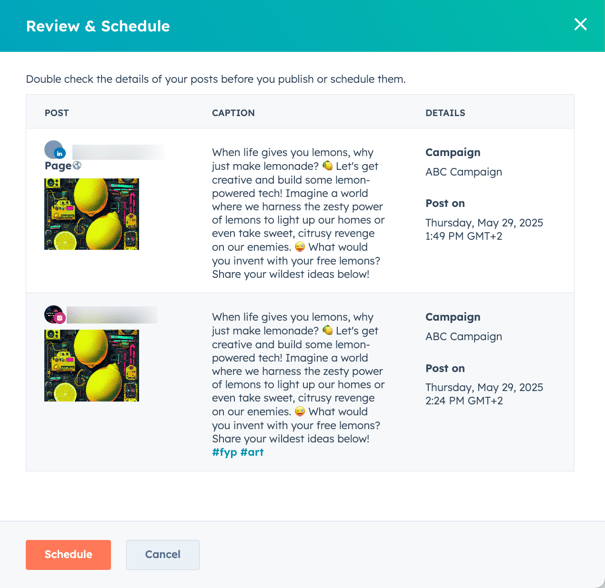Select the first post's ABC Campaign text
Screen dimensions: 605x588
[x=464, y=172]
